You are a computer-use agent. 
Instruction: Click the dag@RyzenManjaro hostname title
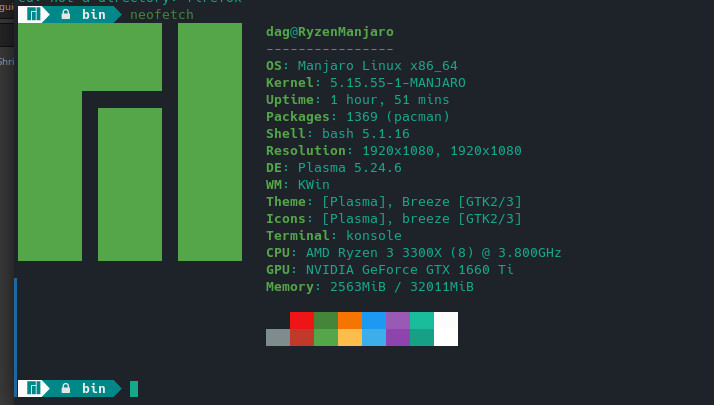coord(329,32)
